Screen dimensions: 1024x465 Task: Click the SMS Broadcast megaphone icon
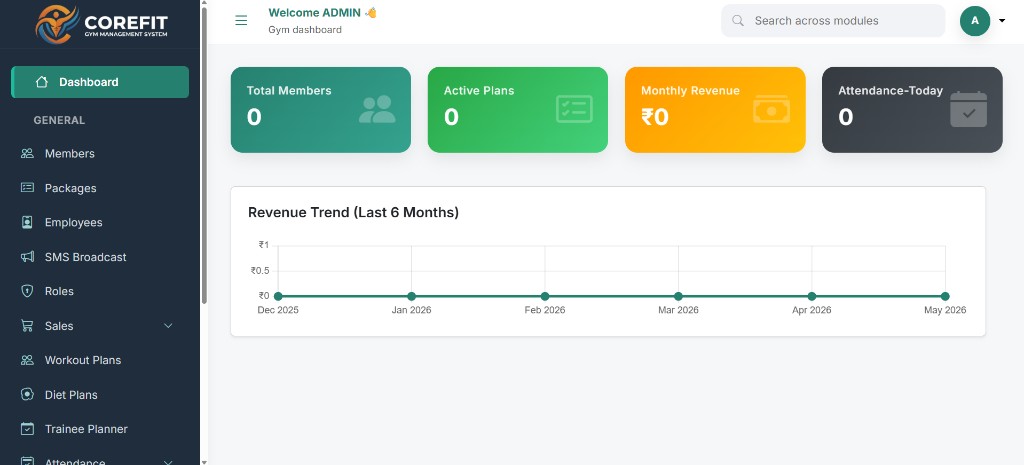point(27,257)
